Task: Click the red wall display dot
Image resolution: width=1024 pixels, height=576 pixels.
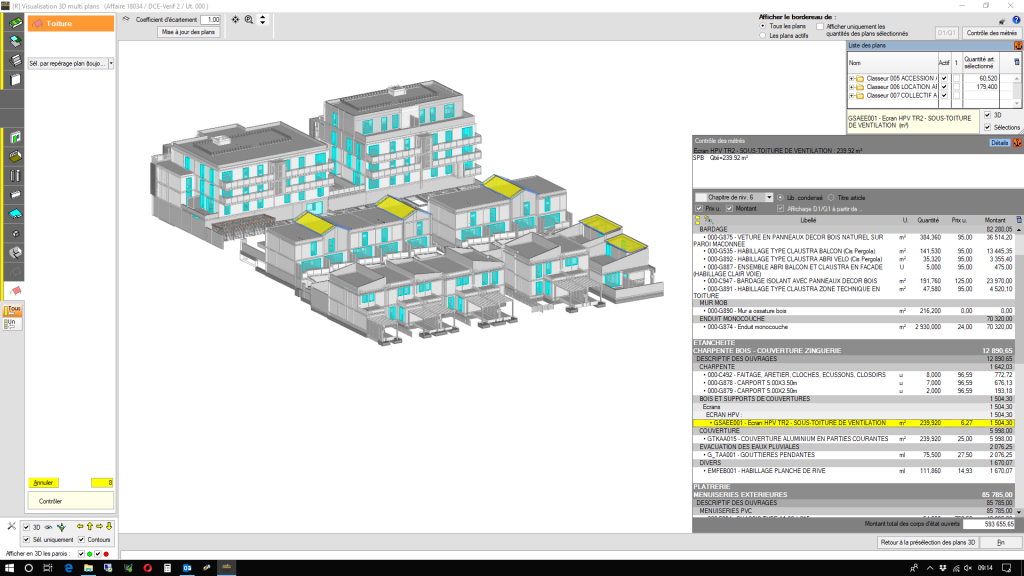Action: point(106,554)
